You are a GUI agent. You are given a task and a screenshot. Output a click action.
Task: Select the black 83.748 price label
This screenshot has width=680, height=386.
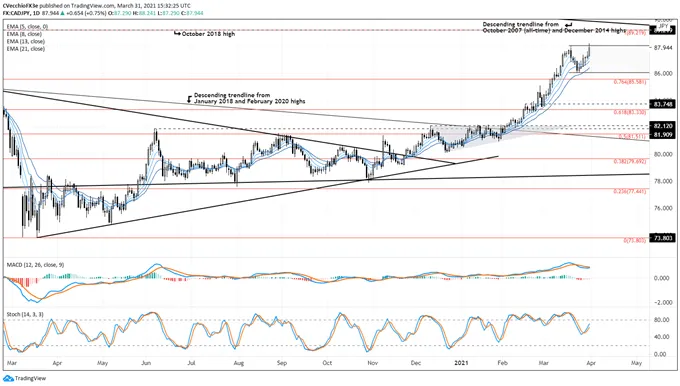[662, 104]
